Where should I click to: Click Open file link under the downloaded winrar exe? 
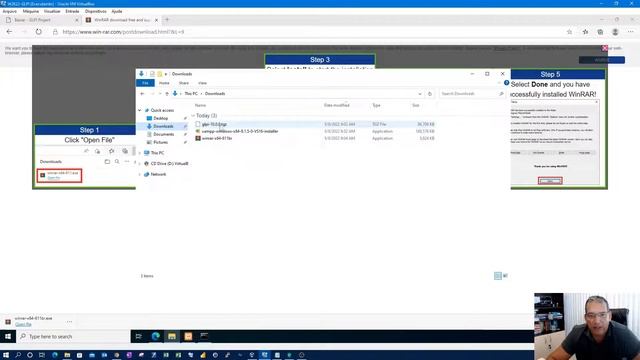pyautogui.click(x=23, y=324)
